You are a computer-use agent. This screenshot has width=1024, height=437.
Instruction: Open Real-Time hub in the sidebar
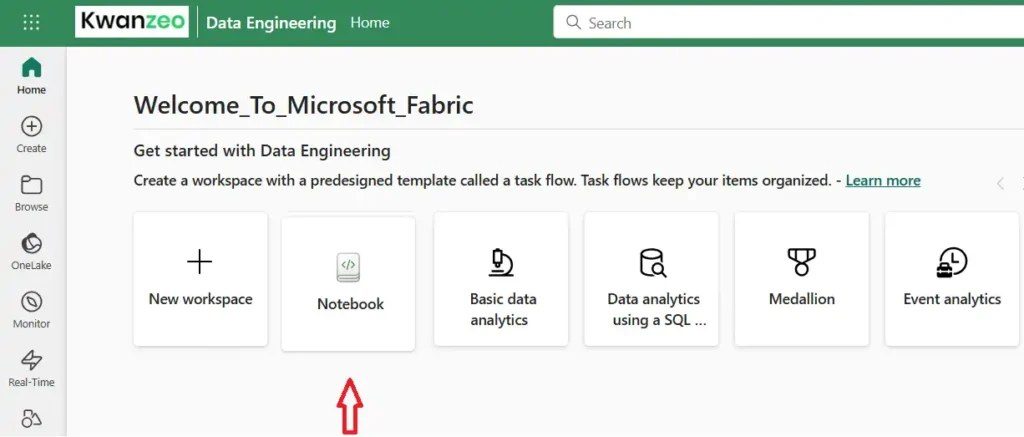pos(31,369)
